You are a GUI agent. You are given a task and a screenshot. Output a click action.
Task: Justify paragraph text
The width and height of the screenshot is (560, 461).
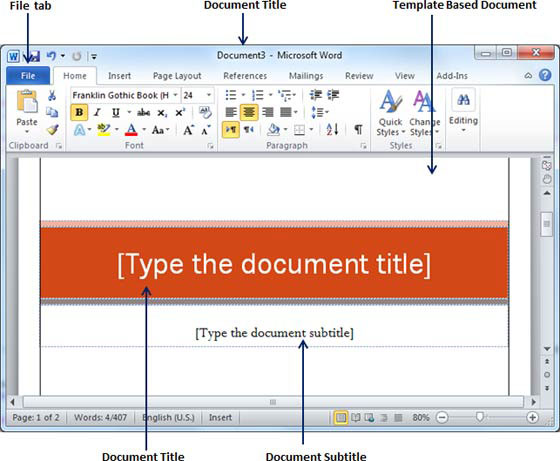click(286, 112)
